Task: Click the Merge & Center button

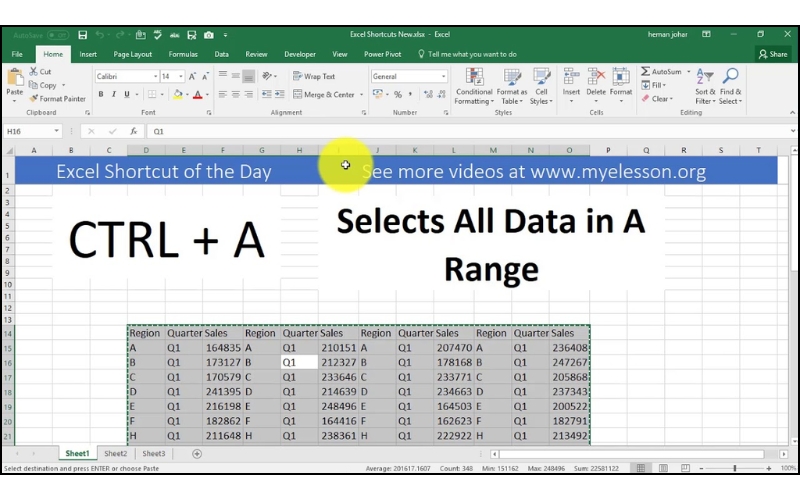Action: 324,95
